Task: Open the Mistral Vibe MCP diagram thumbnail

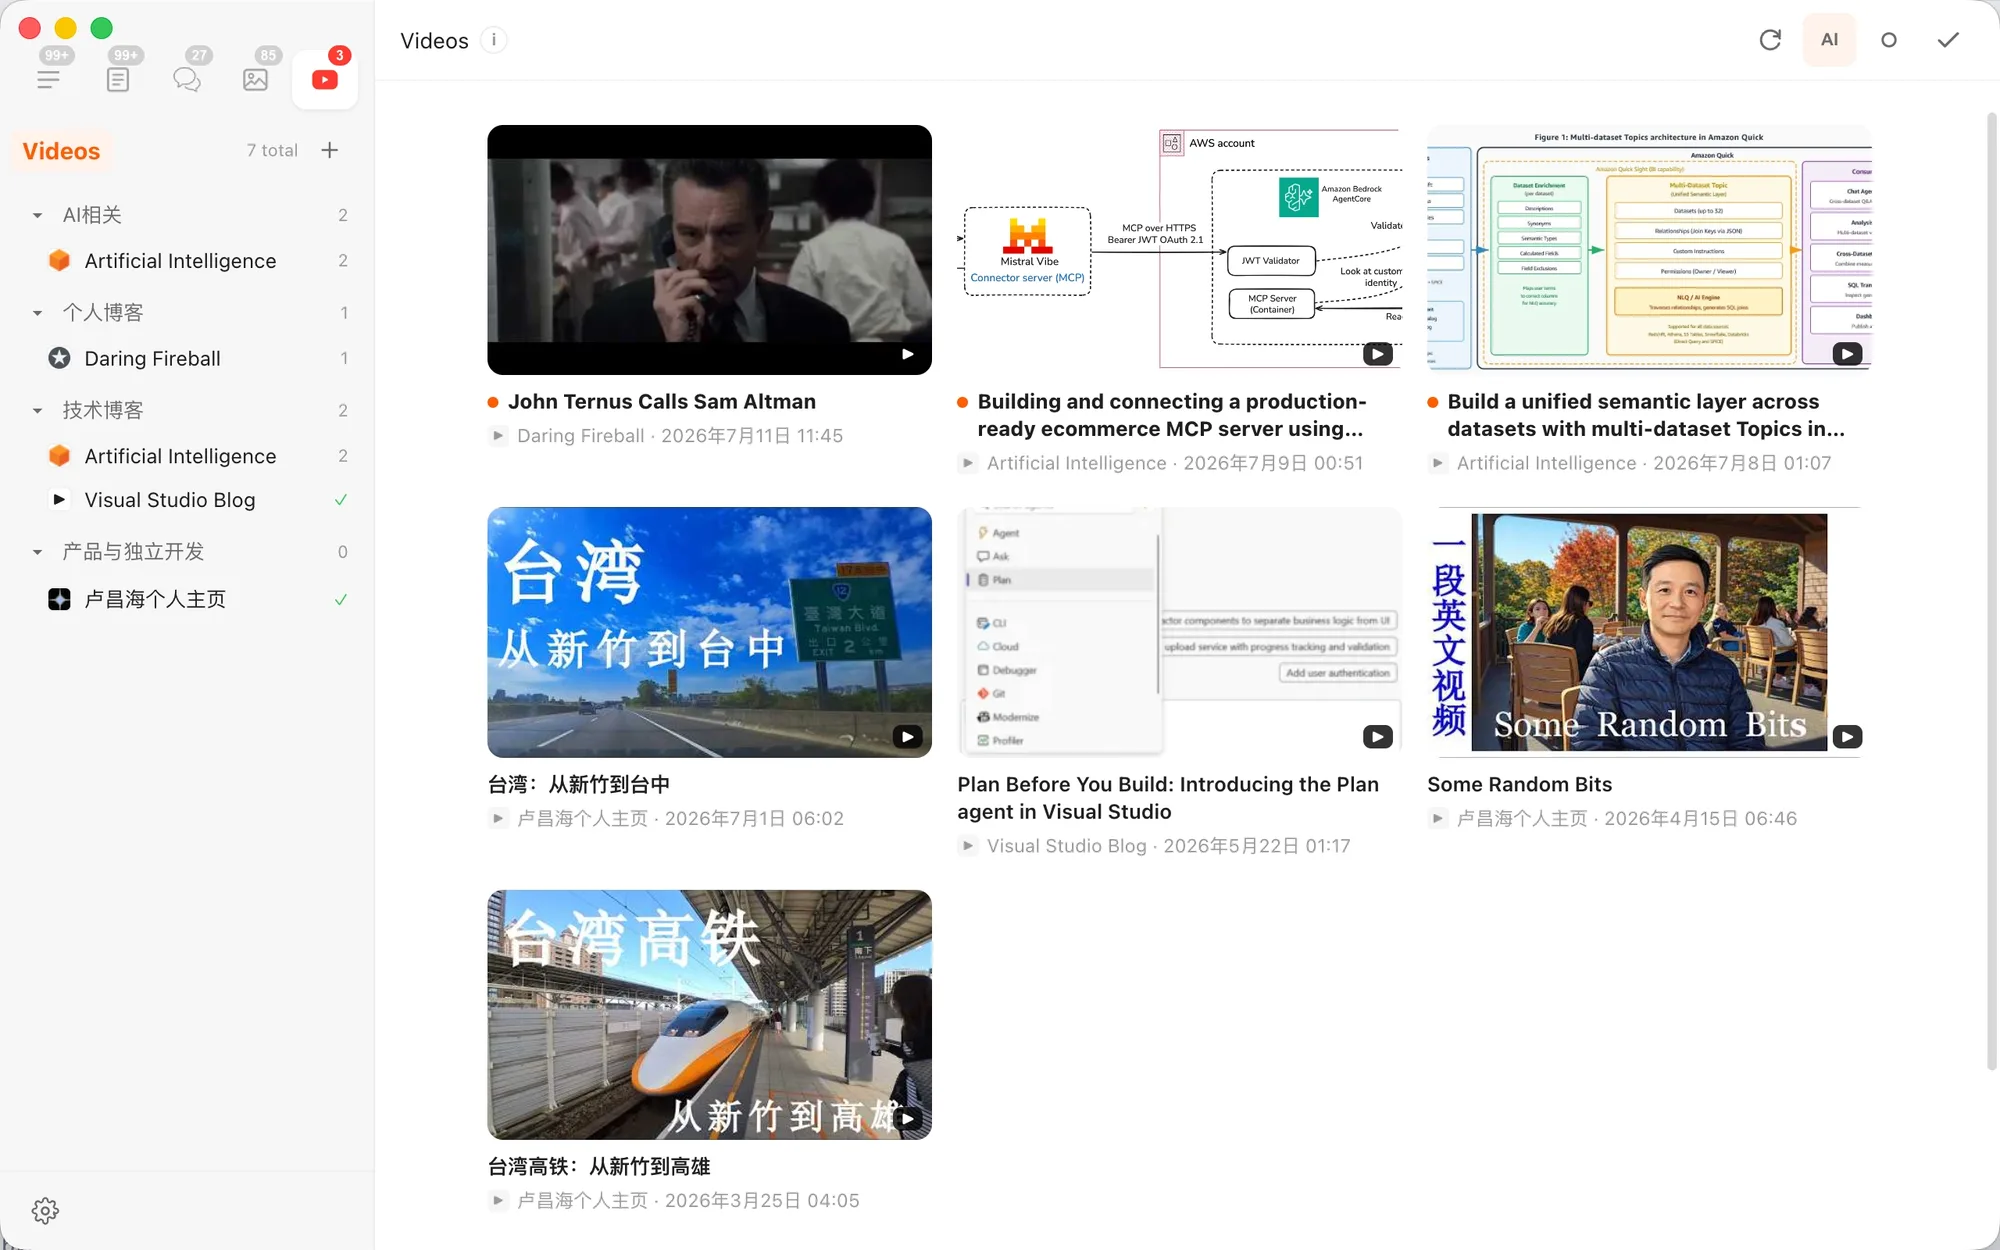Action: [x=1179, y=250]
